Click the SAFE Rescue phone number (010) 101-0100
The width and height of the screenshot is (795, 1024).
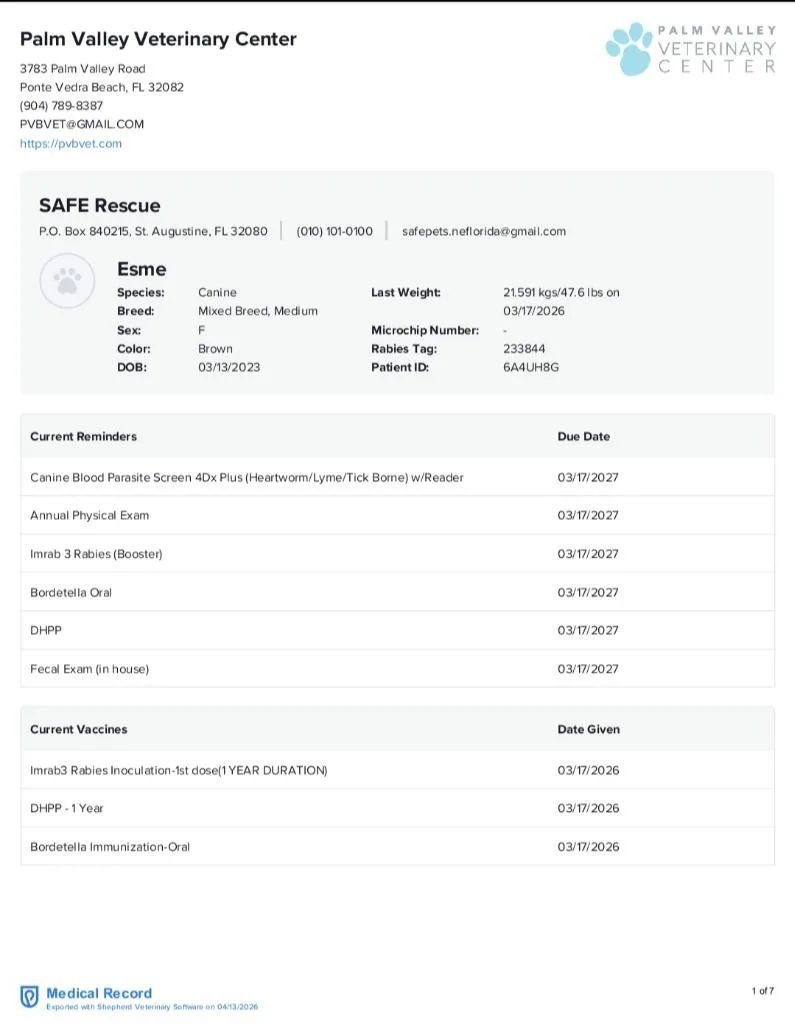(334, 231)
